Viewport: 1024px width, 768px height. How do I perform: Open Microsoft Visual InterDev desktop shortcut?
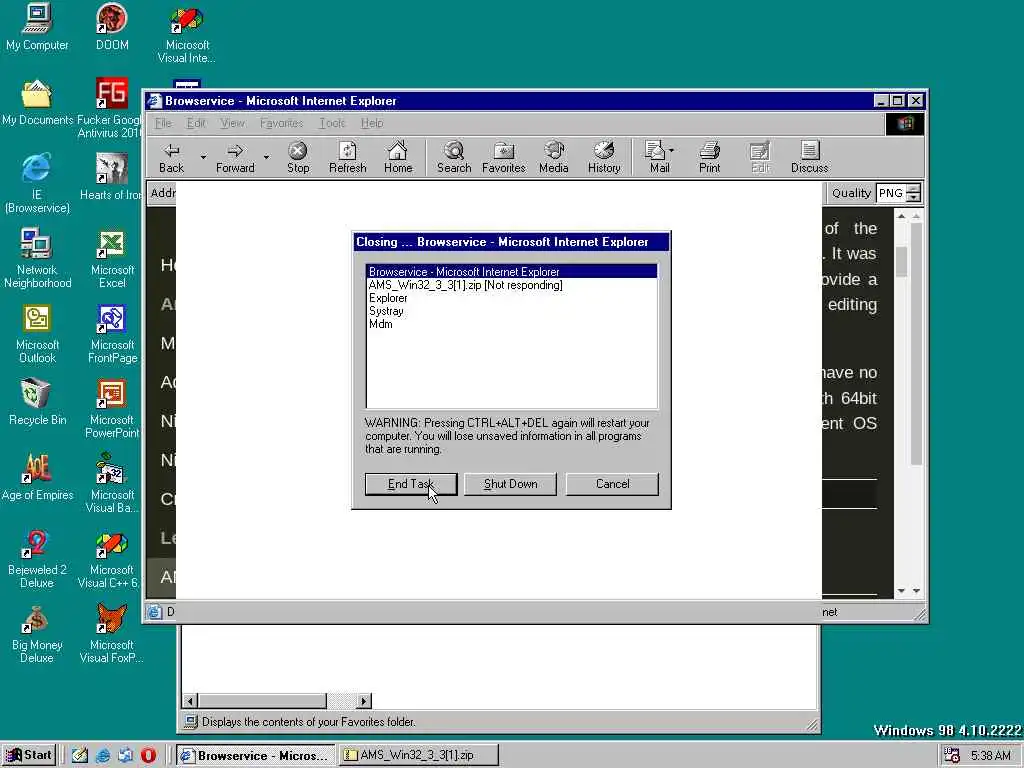point(187,34)
